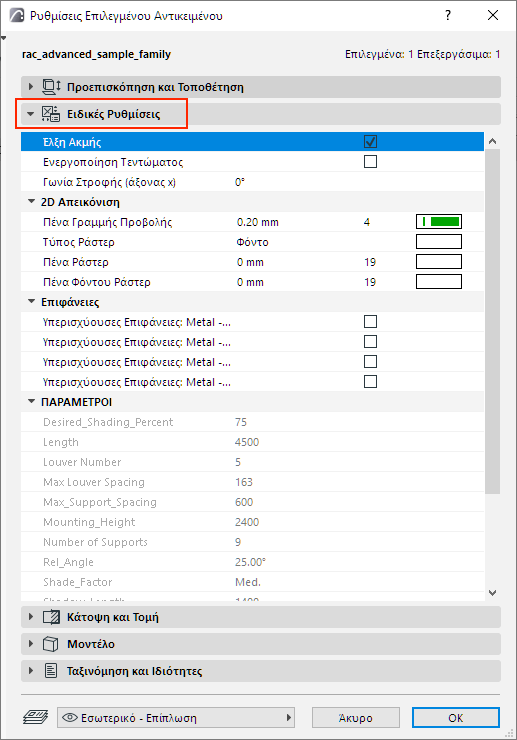Screen dimensions: 517x740
Task: Collapse the 2D Απεικόνιση group
Action: point(32,202)
